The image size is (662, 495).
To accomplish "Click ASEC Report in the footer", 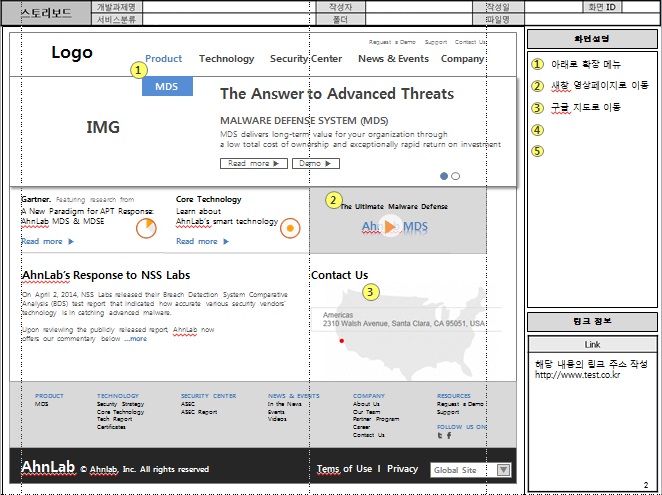I will pyautogui.click(x=199, y=412).
